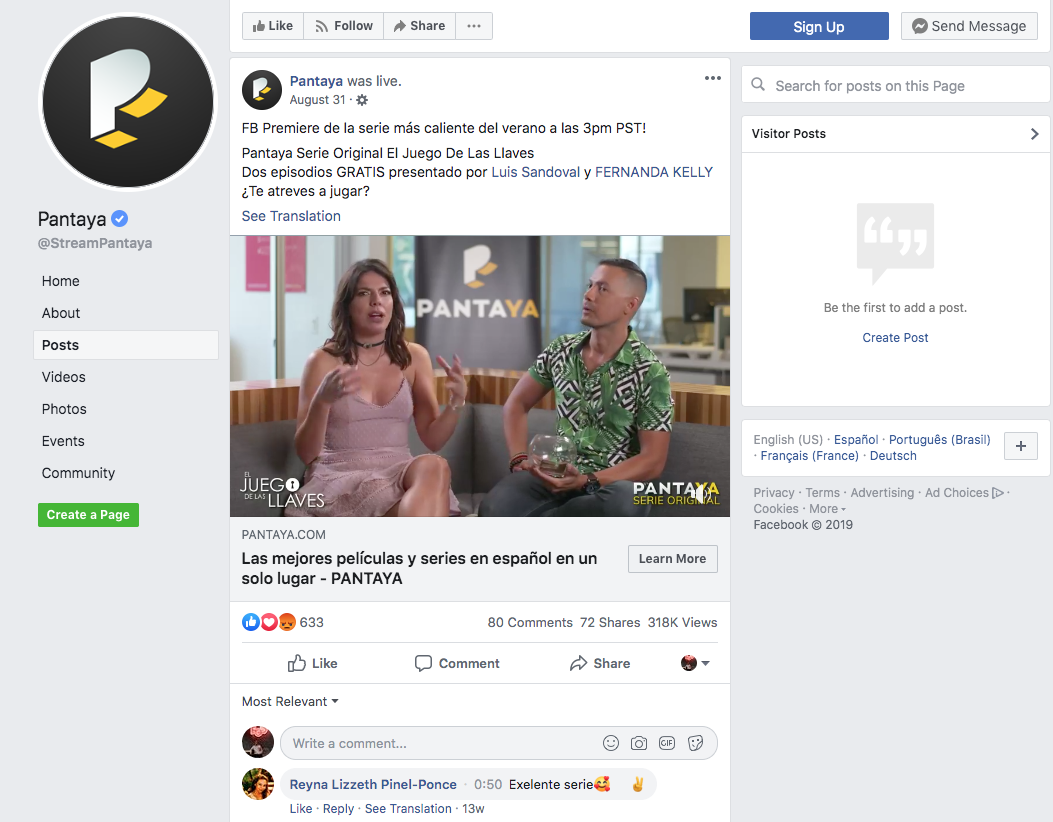The width and height of the screenshot is (1053, 822).
Task: Insert a GIF into the comment
Action: click(667, 743)
